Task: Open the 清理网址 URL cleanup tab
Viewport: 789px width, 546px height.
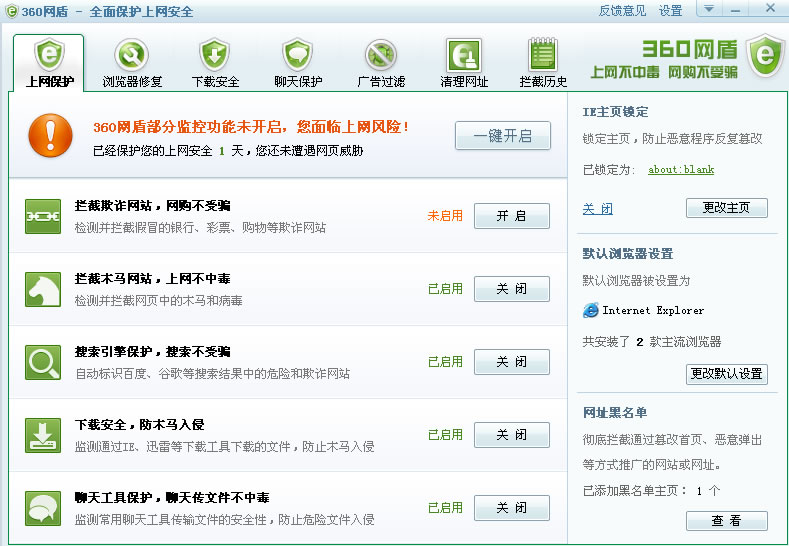Action: pyautogui.click(x=464, y=63)
